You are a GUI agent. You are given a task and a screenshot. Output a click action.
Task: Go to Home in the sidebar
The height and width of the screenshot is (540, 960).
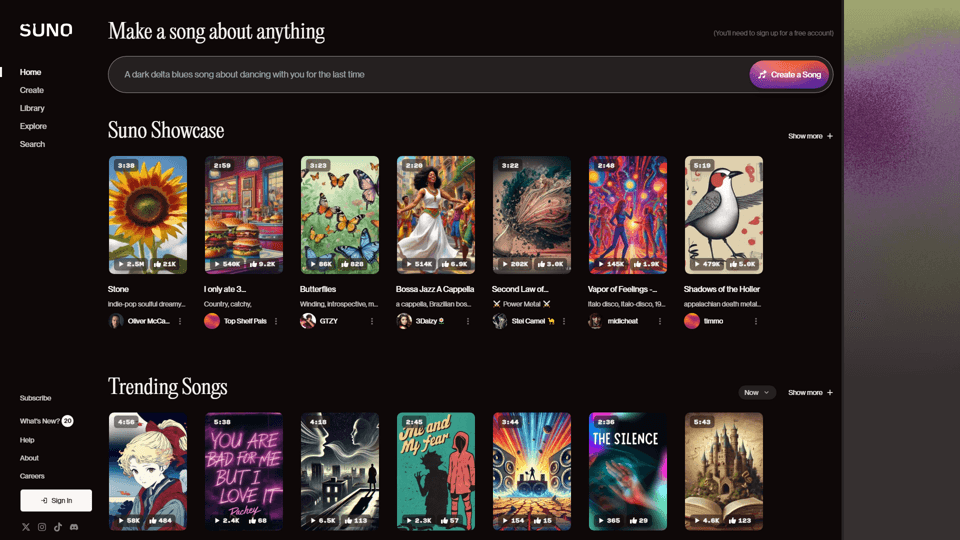click(x=31, y=72)
